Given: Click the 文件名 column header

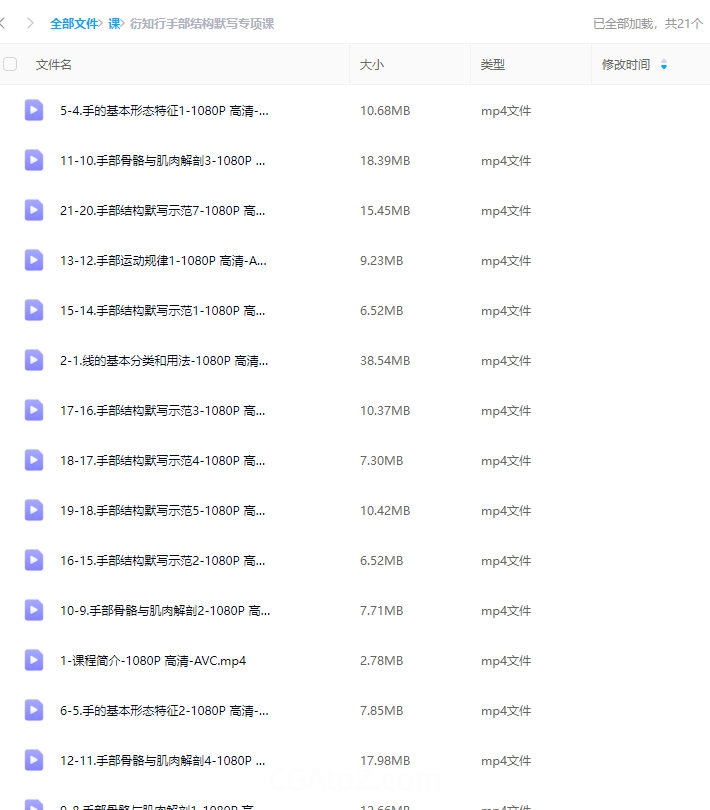Looking at the screenshot, I should coord(54,65).
